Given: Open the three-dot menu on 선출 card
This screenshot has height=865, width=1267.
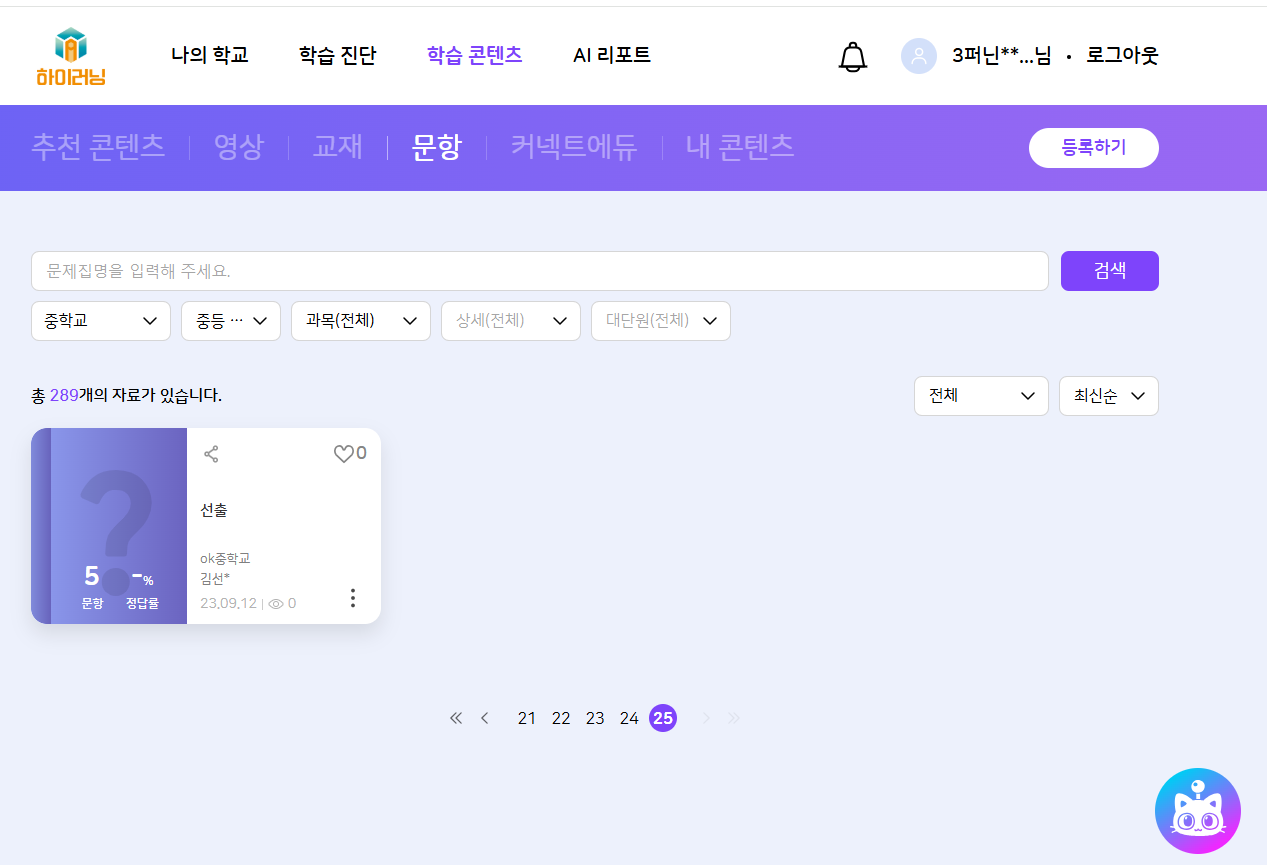Looking at the screenshot, I should coord(352,598).
